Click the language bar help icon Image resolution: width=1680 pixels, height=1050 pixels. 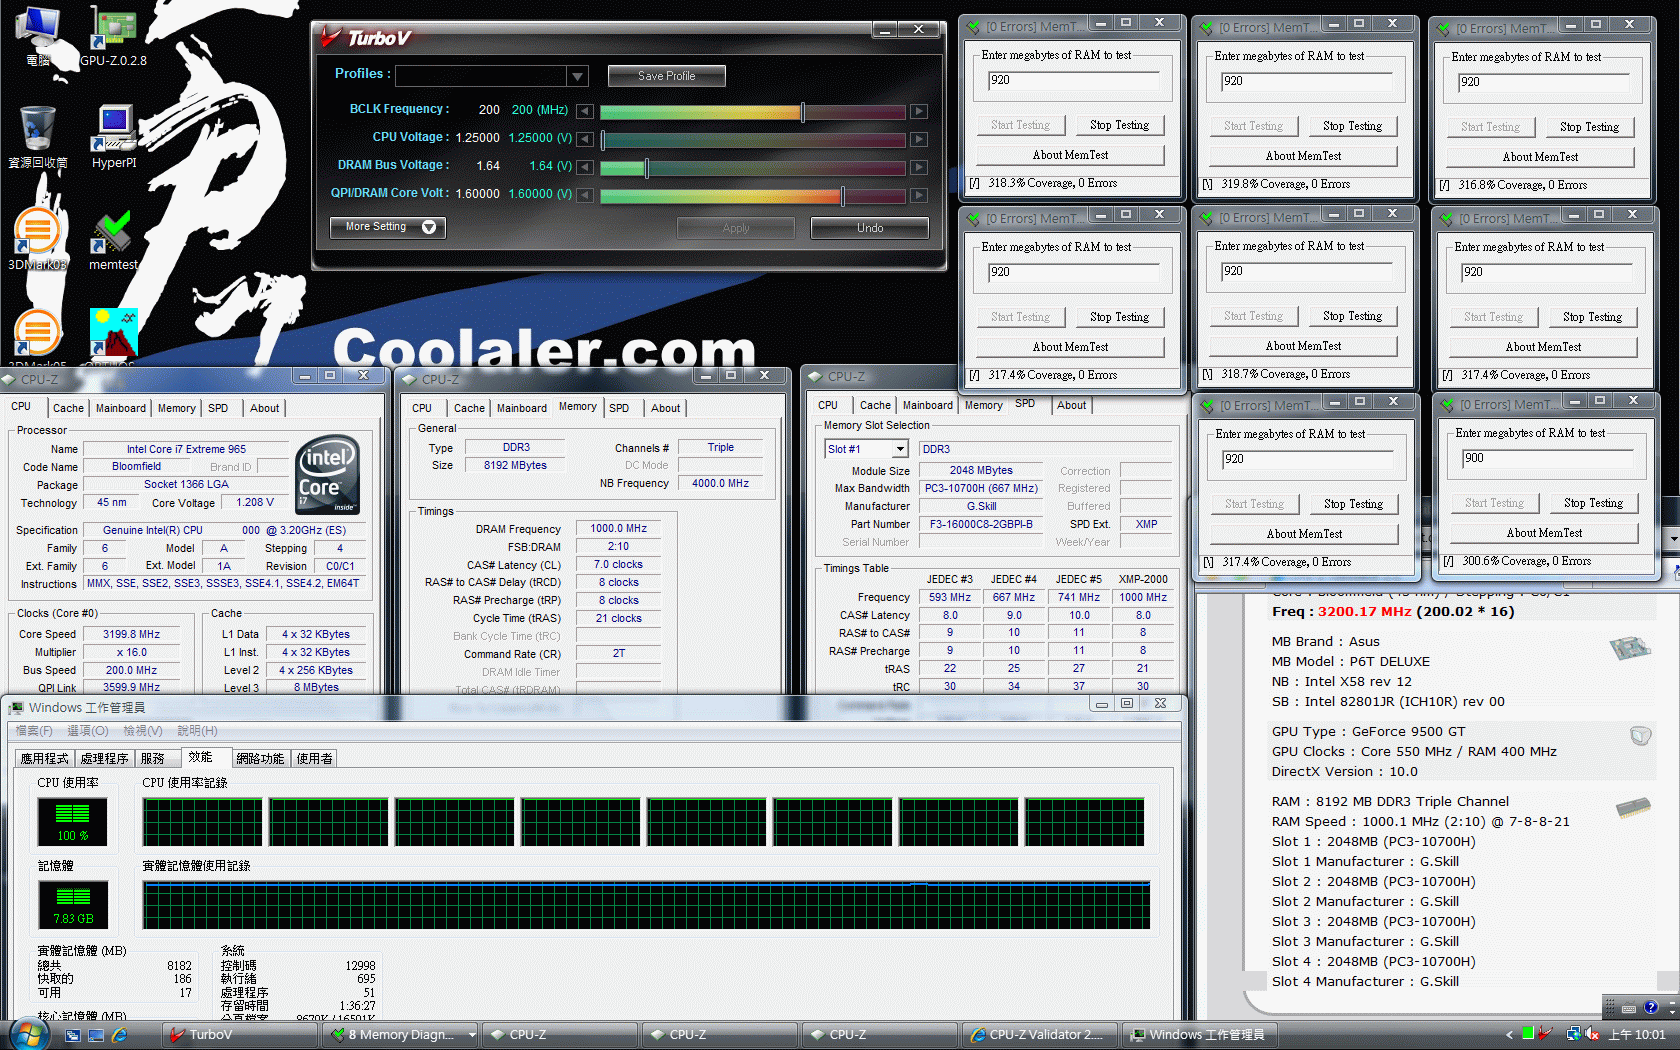pyautogui.click(x=1650, y=1007)
